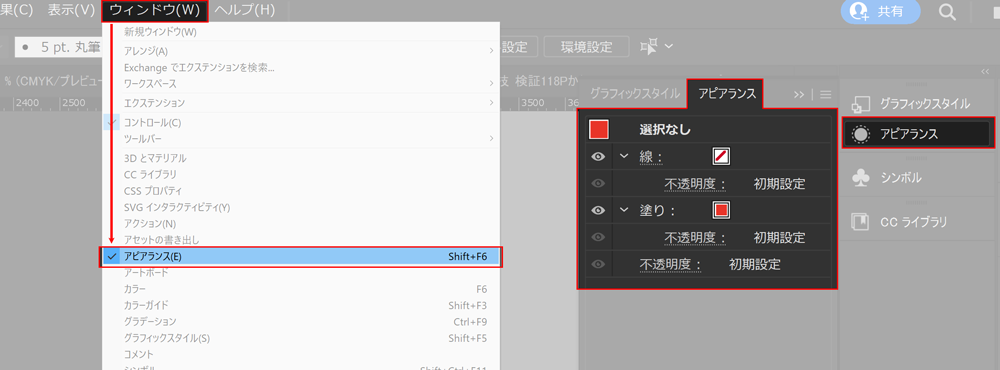Choose アートボード menu item

click(300, 273)
